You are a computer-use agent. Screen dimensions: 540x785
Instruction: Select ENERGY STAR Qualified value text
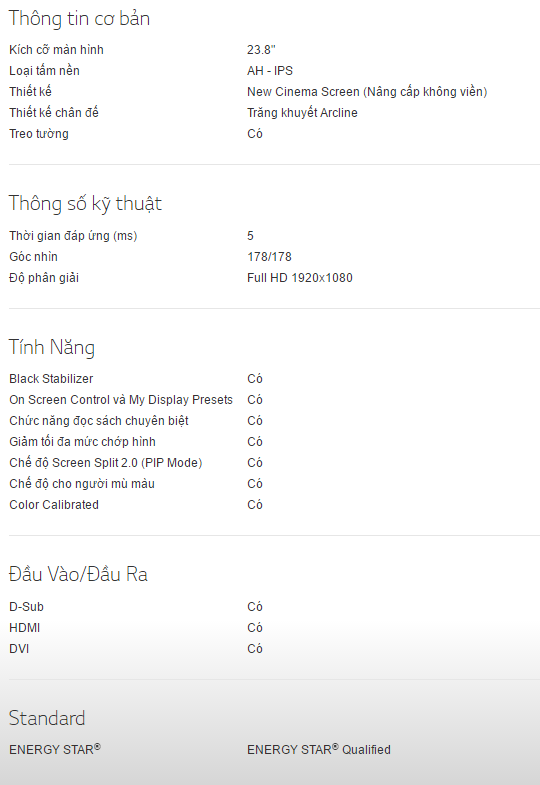(x=319, y=749)
